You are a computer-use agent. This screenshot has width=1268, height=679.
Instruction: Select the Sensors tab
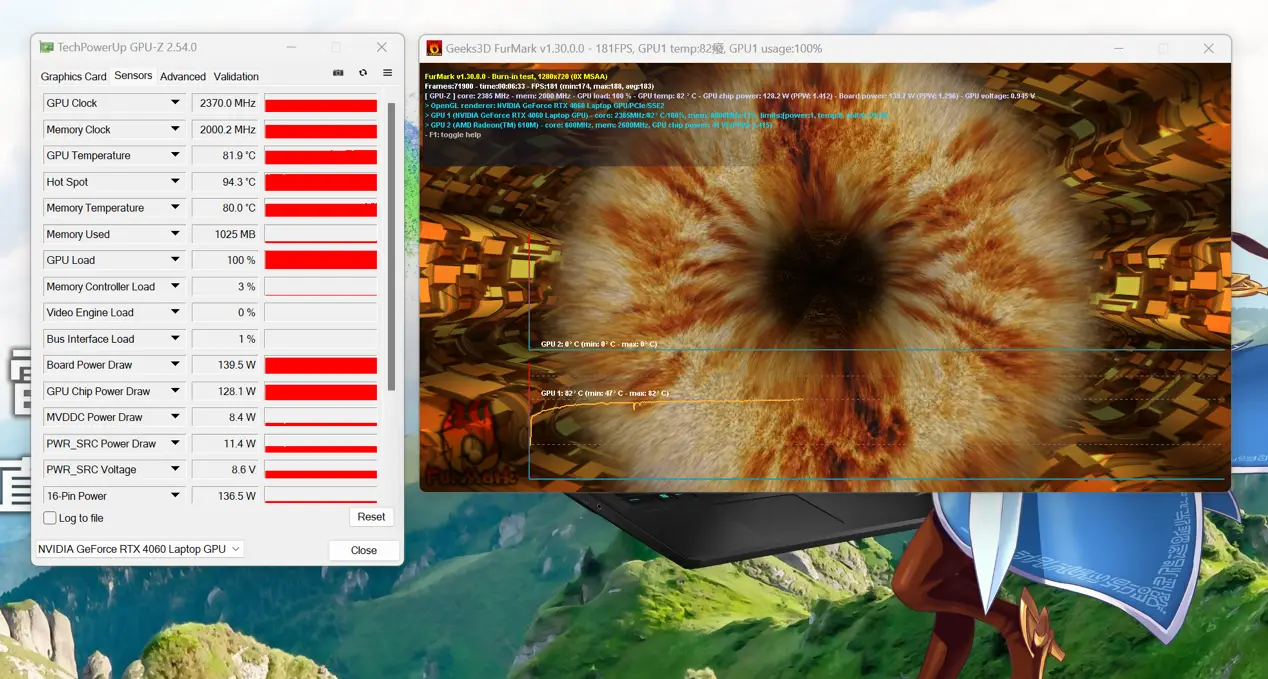pos(133,75)
